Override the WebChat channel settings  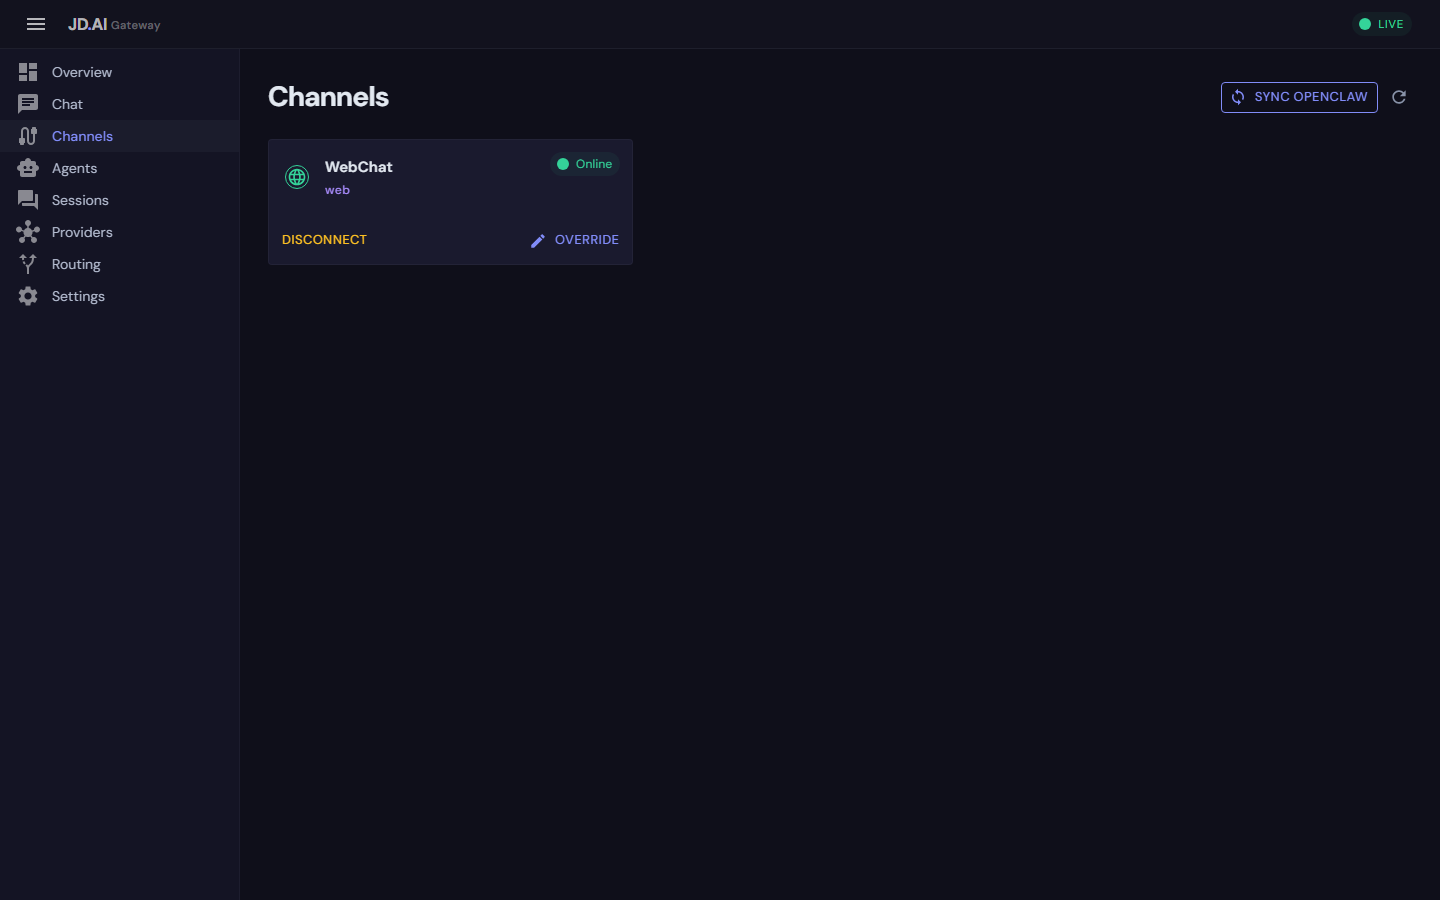(586, 239)
